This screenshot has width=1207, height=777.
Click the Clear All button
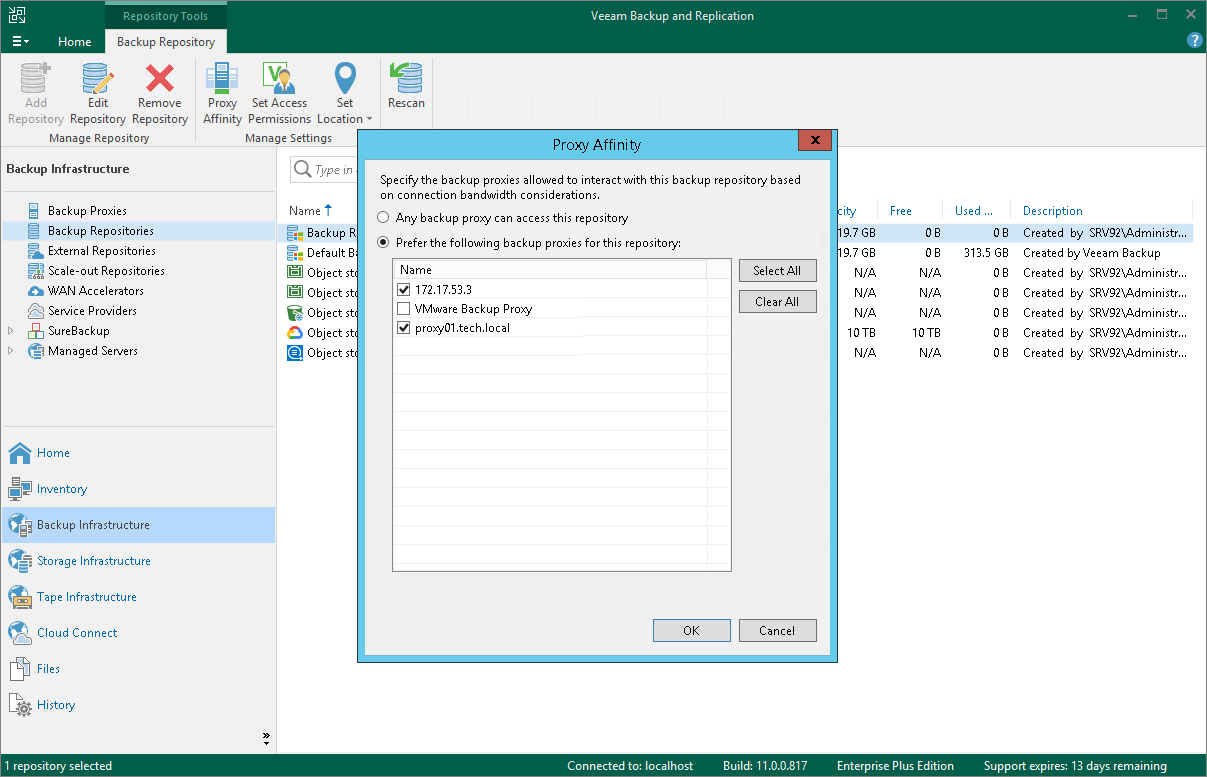tap(777, 302)
